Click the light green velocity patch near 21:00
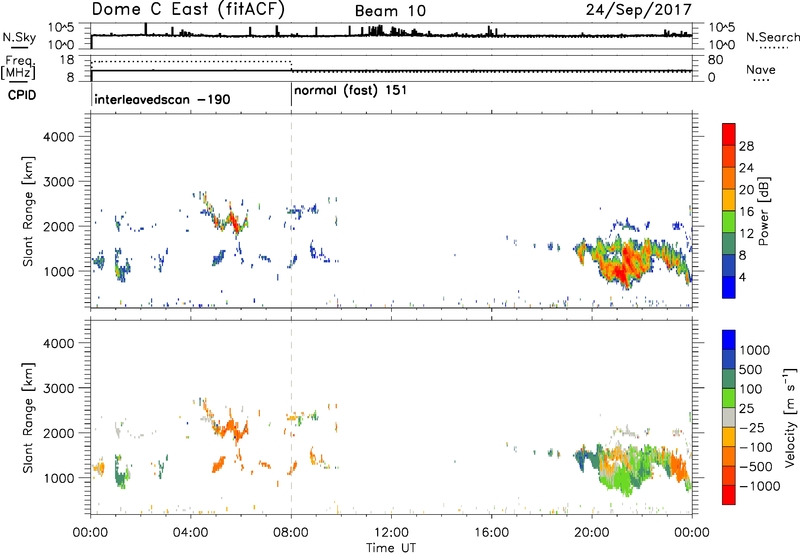Viewport: 800px width, 554px height. (x=621, y=481)
